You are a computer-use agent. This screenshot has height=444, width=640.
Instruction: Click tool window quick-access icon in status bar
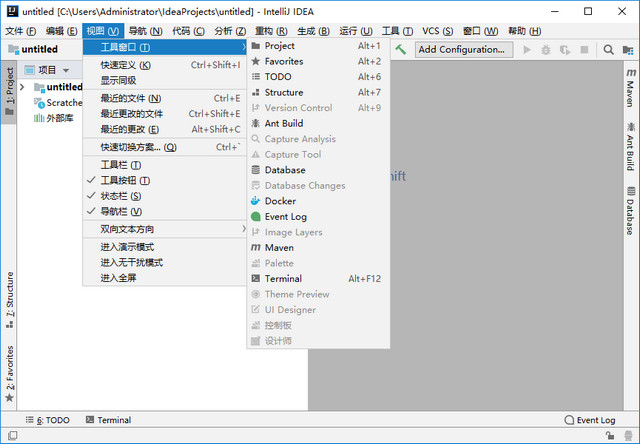(13, 436)
